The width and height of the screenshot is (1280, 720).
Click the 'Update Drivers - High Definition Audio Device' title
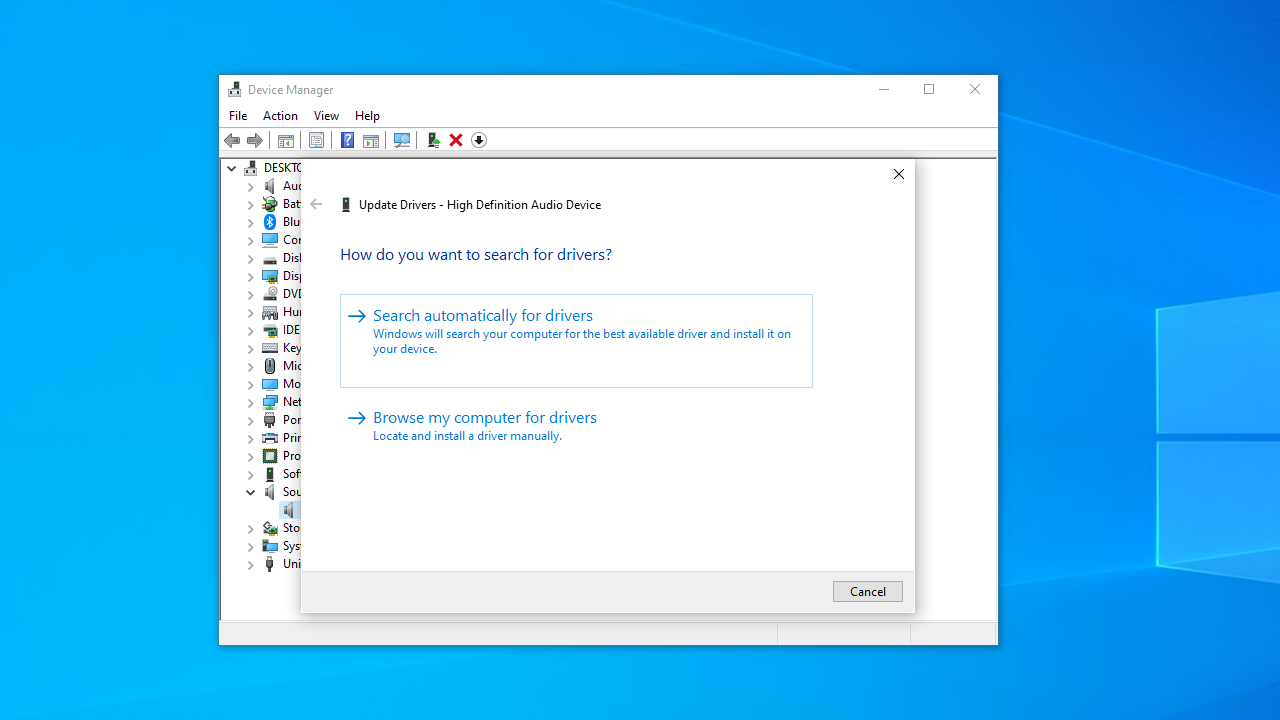(x=480, y=205)
